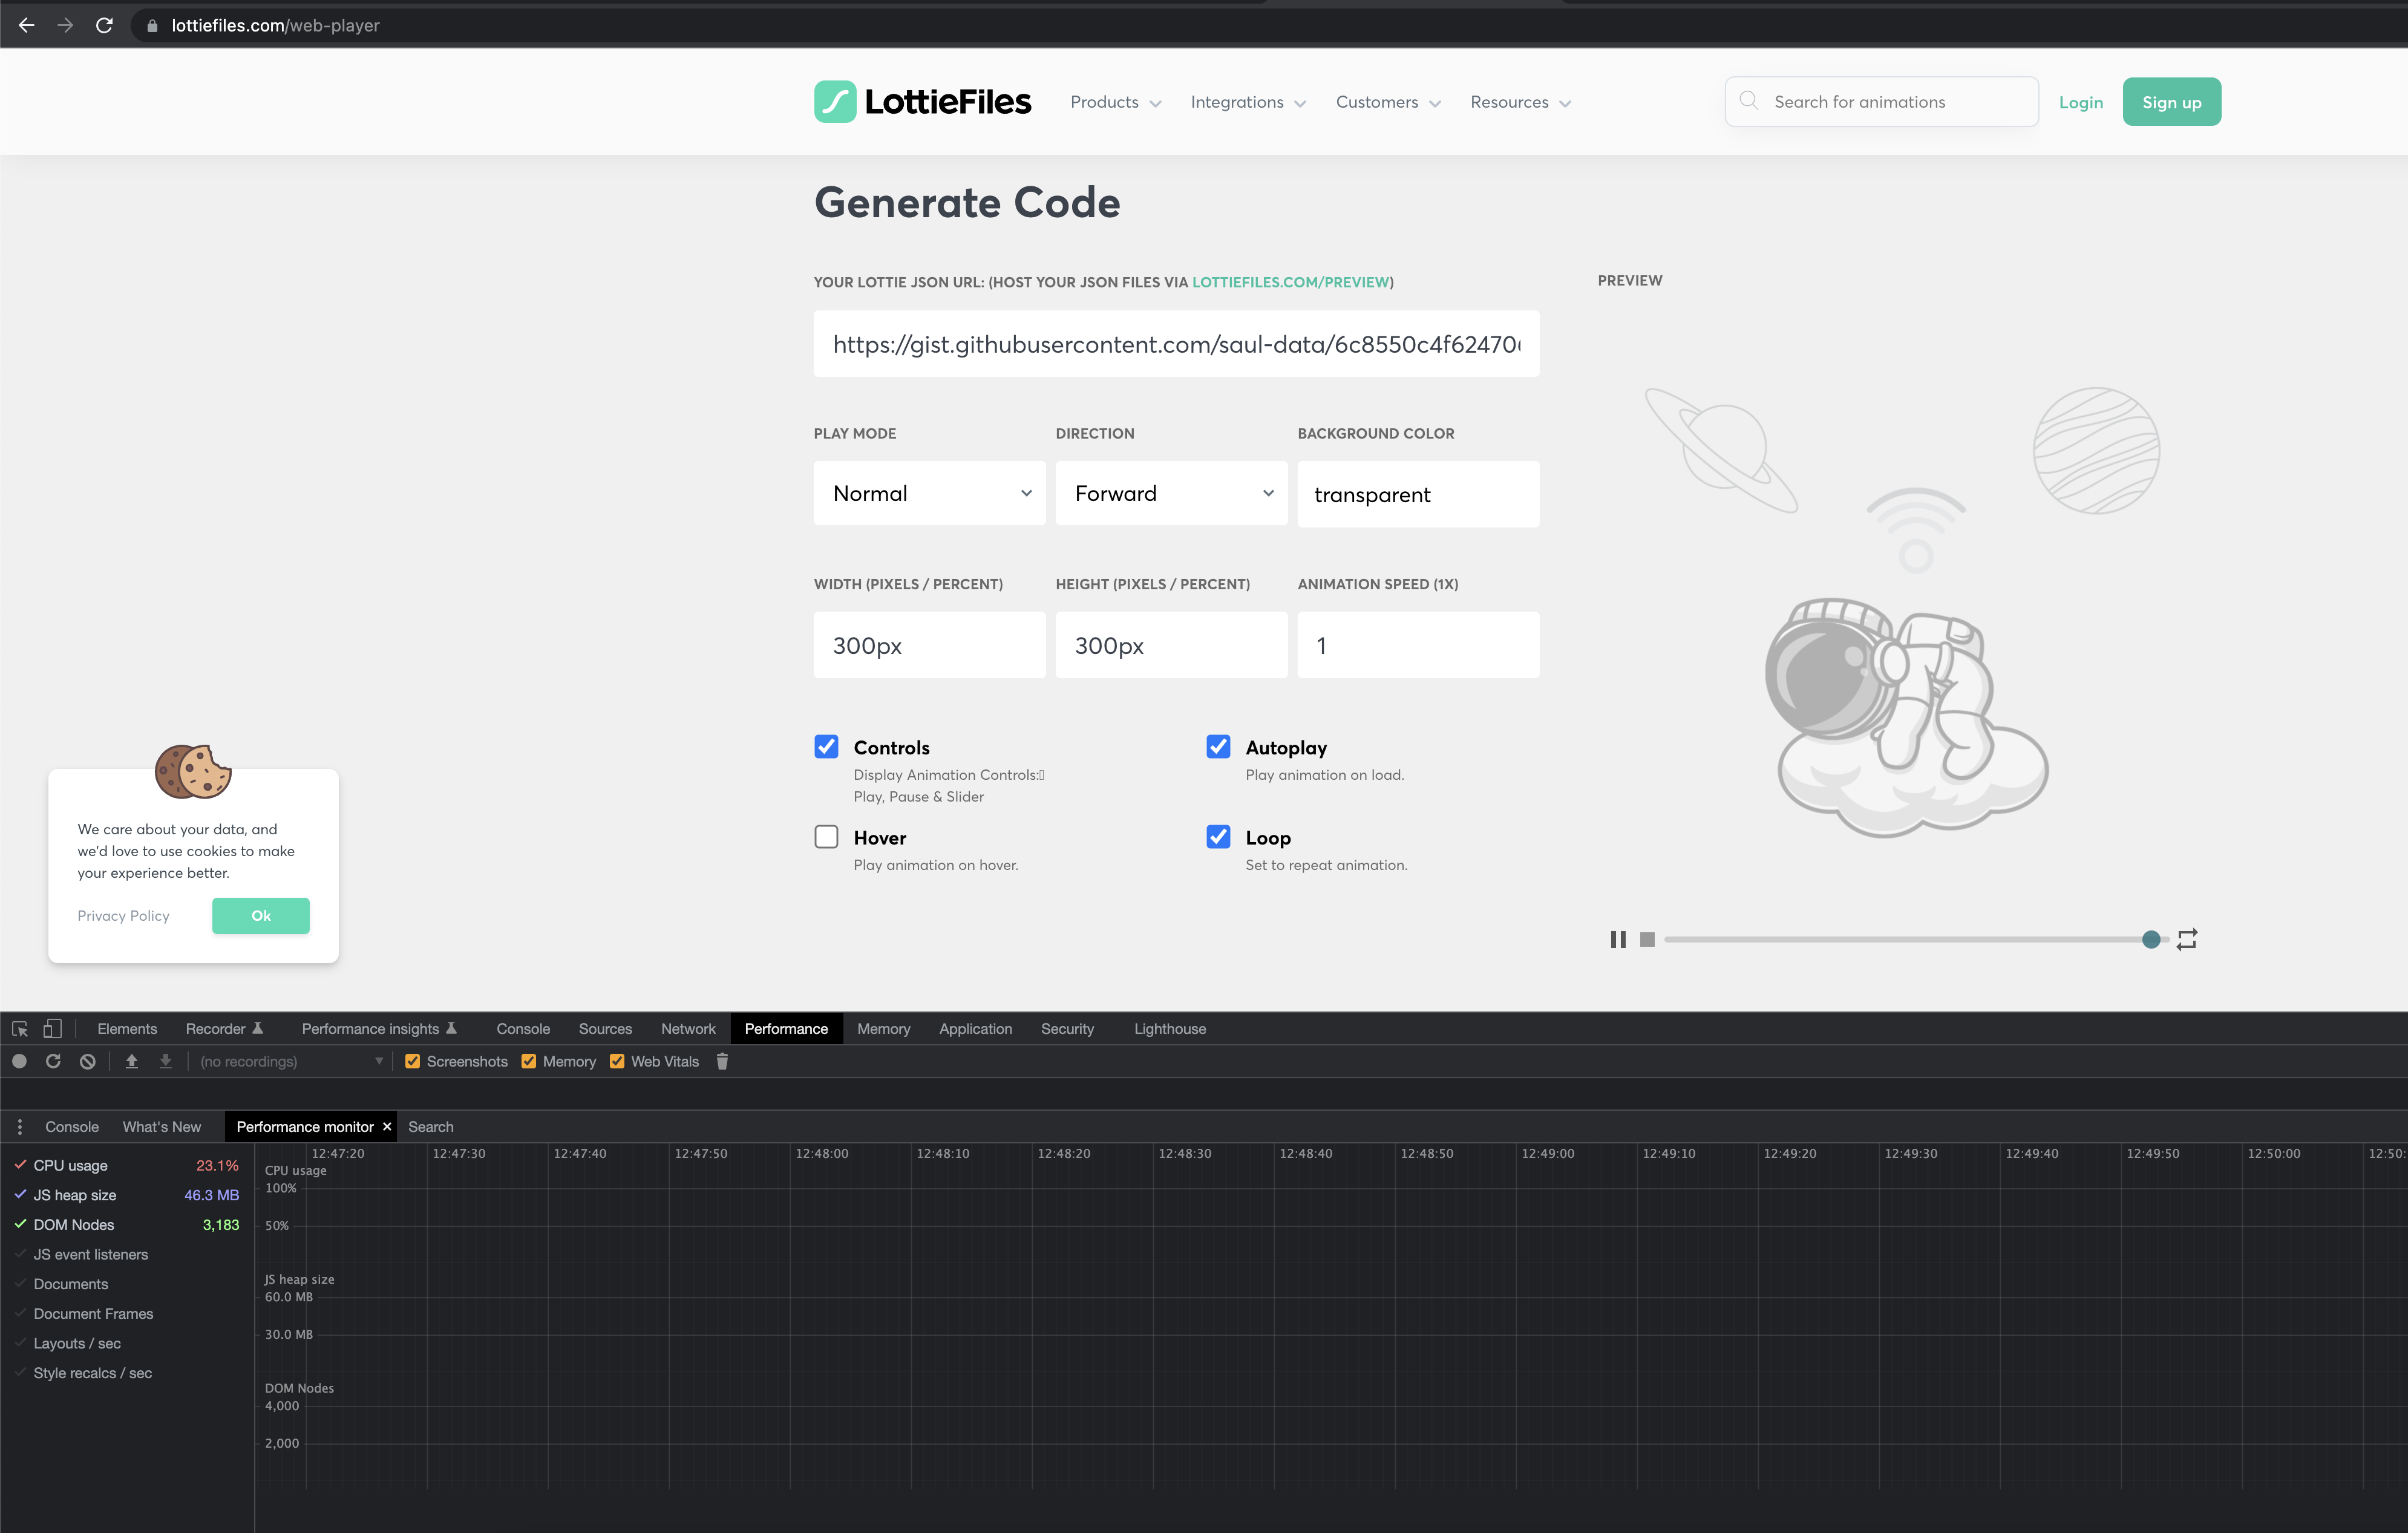Delete recordings using the trash icon
The width and height of the screenshot is (2408, 1533).
point(722,1061)
